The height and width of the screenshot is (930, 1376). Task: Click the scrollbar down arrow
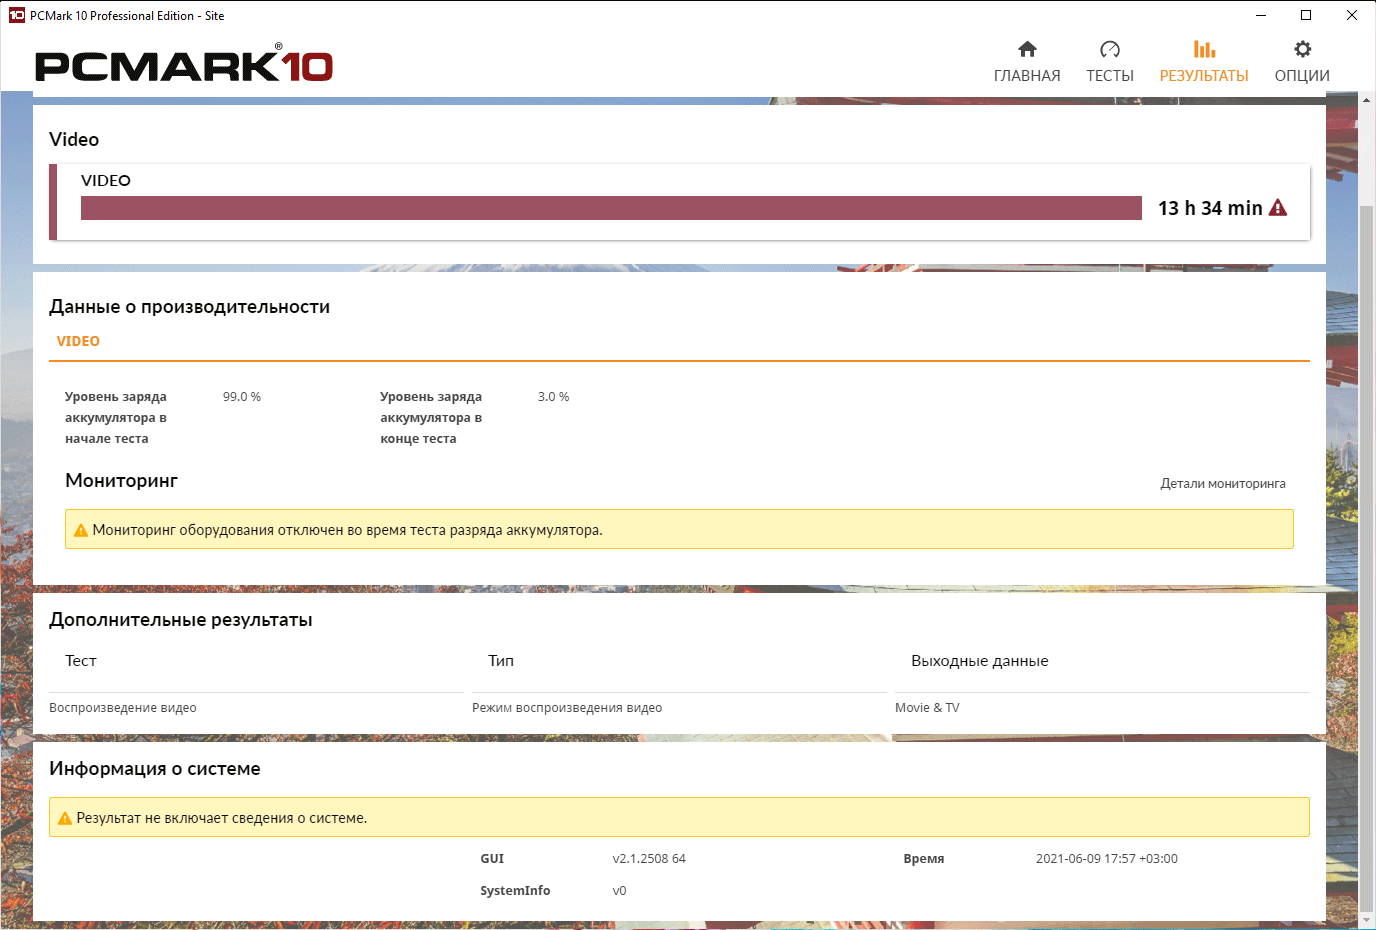tap(1367, 920)
